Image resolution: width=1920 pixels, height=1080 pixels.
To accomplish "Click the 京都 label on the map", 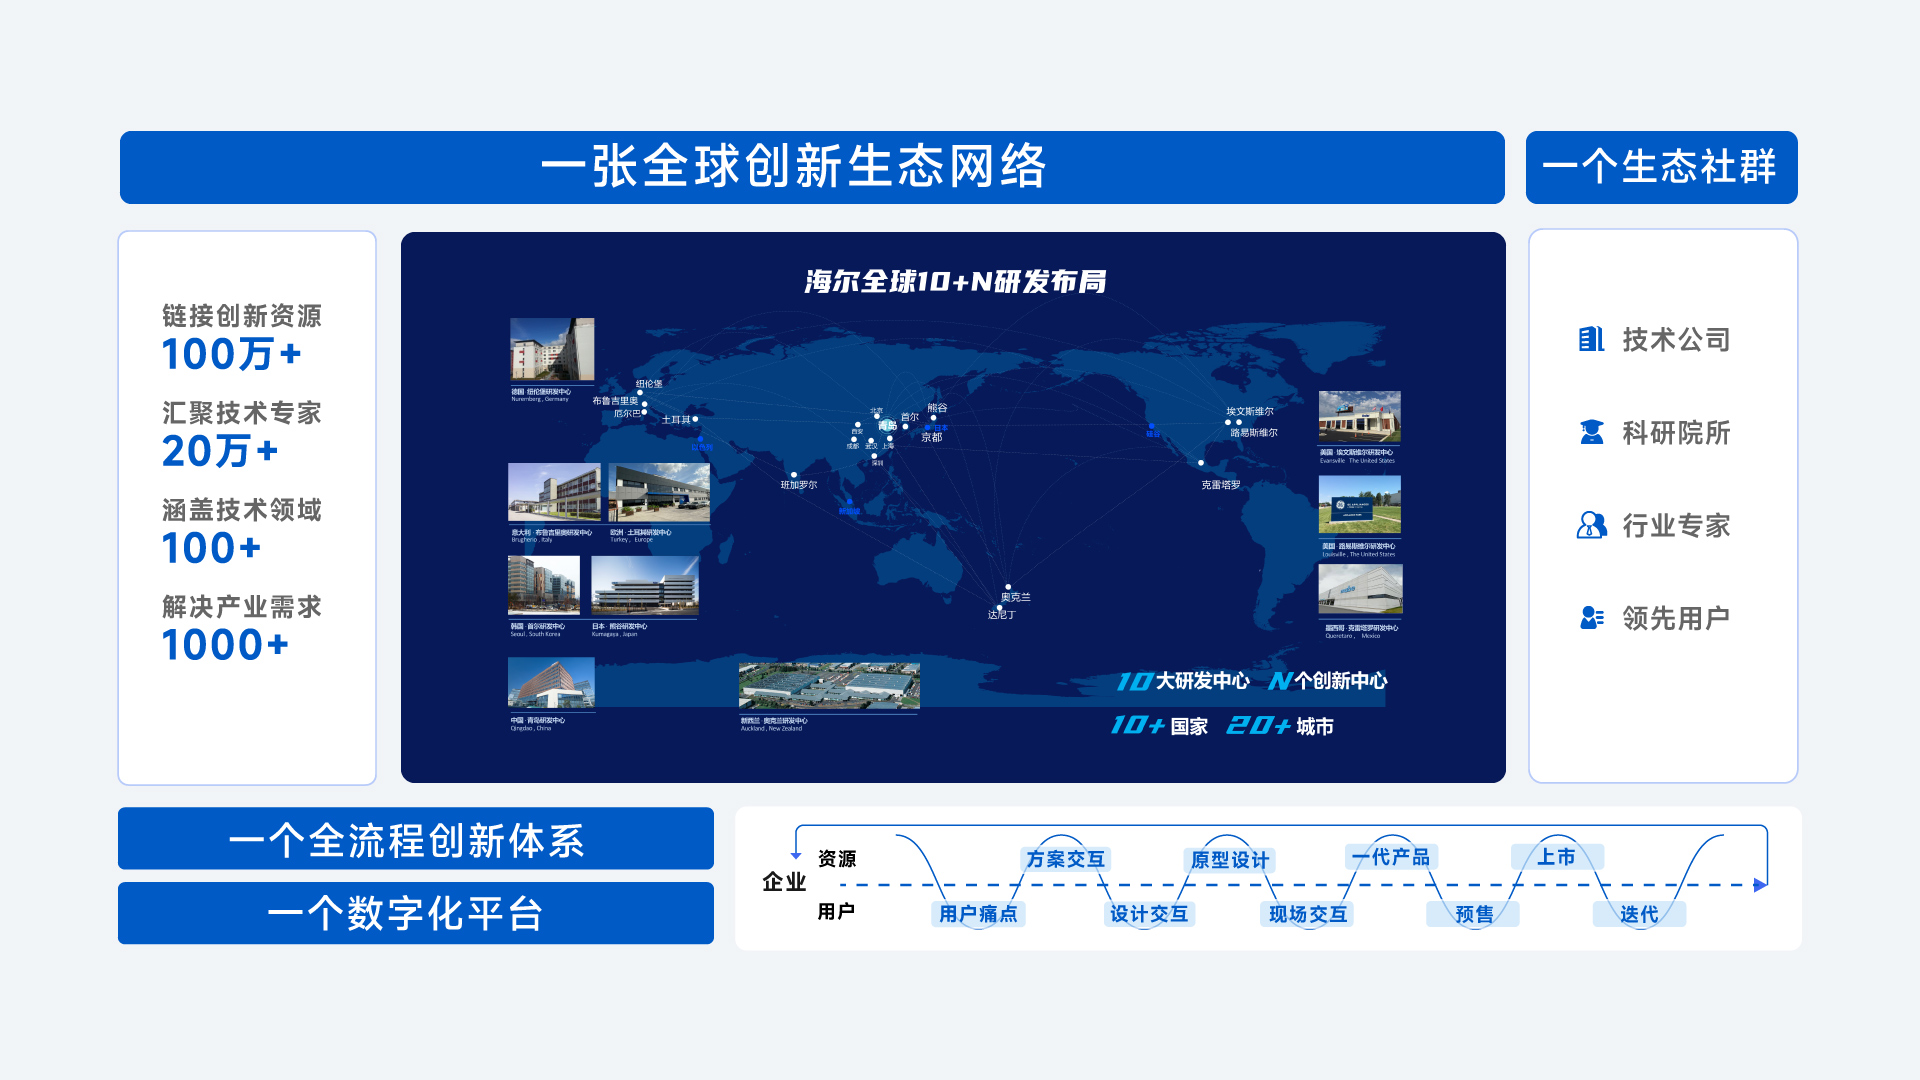I will [x=932, y=437].
